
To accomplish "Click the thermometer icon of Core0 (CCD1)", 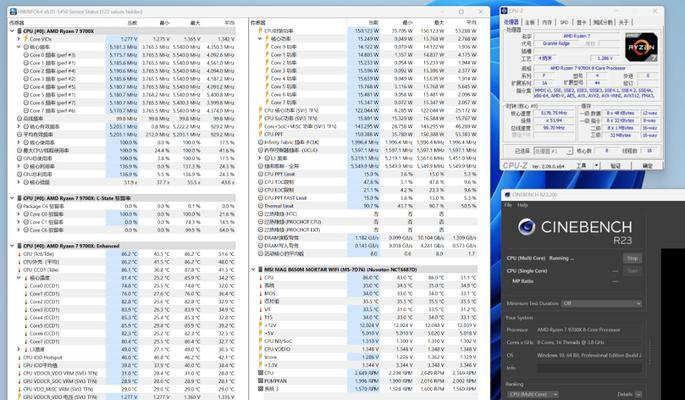I will click(26, 286).
